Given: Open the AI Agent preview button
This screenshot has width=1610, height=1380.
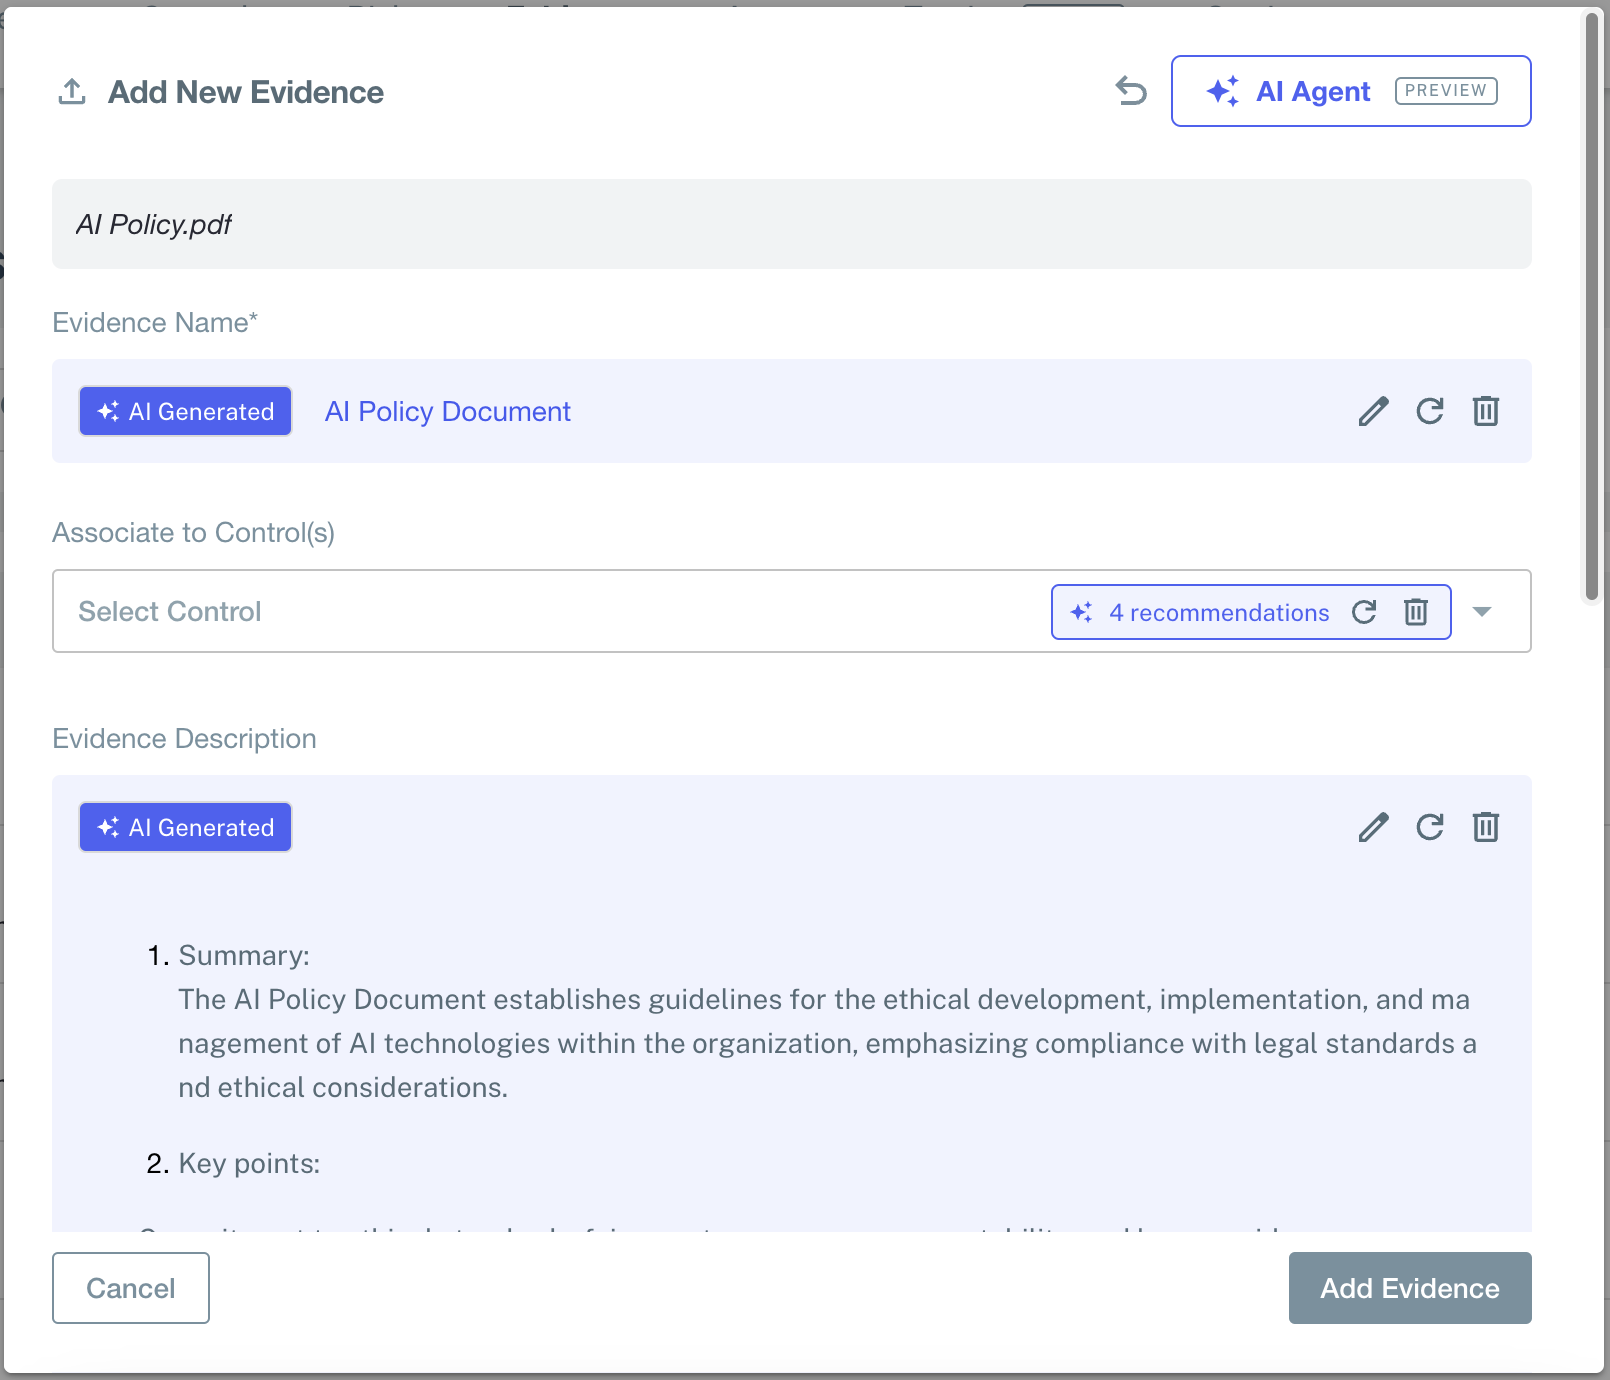Looking at the screenshot, I should [1350, 91].
